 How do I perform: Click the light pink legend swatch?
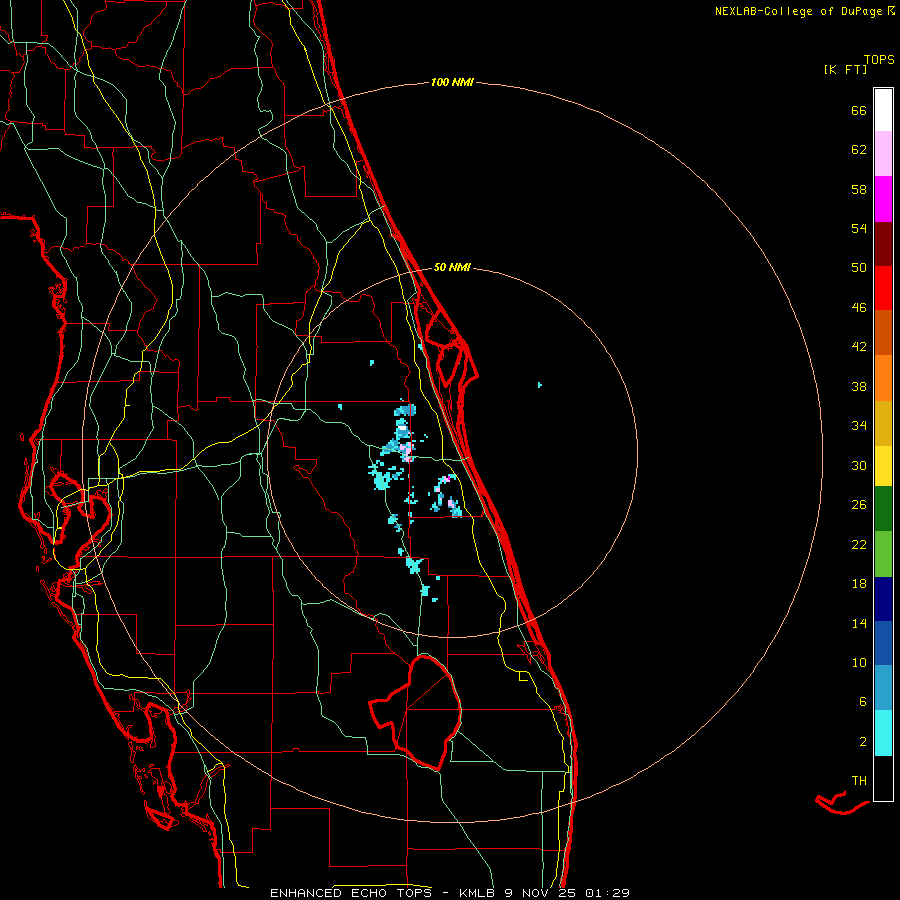coord(883,154)
